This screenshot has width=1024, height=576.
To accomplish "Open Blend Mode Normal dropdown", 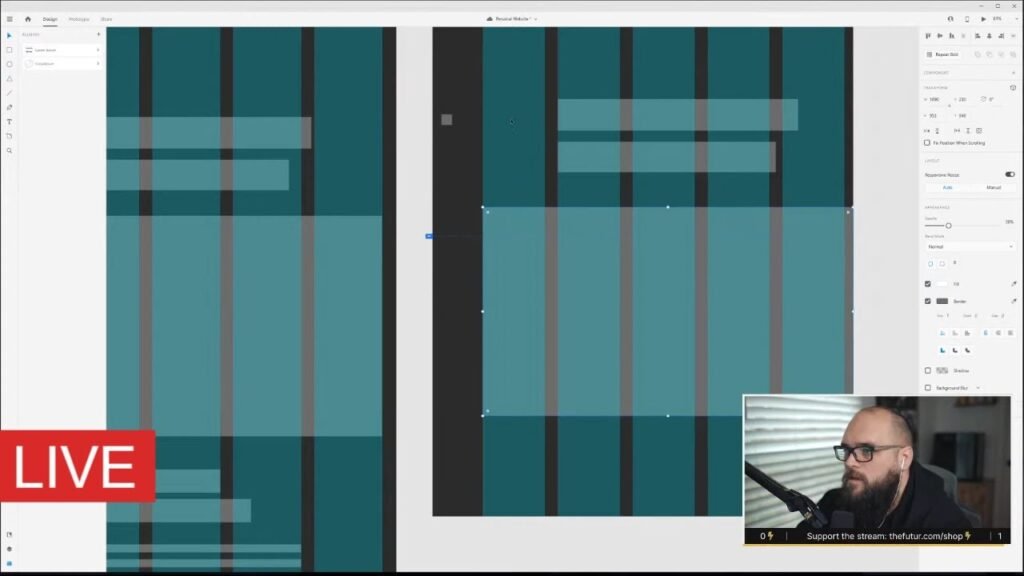I will click(970, 247).
